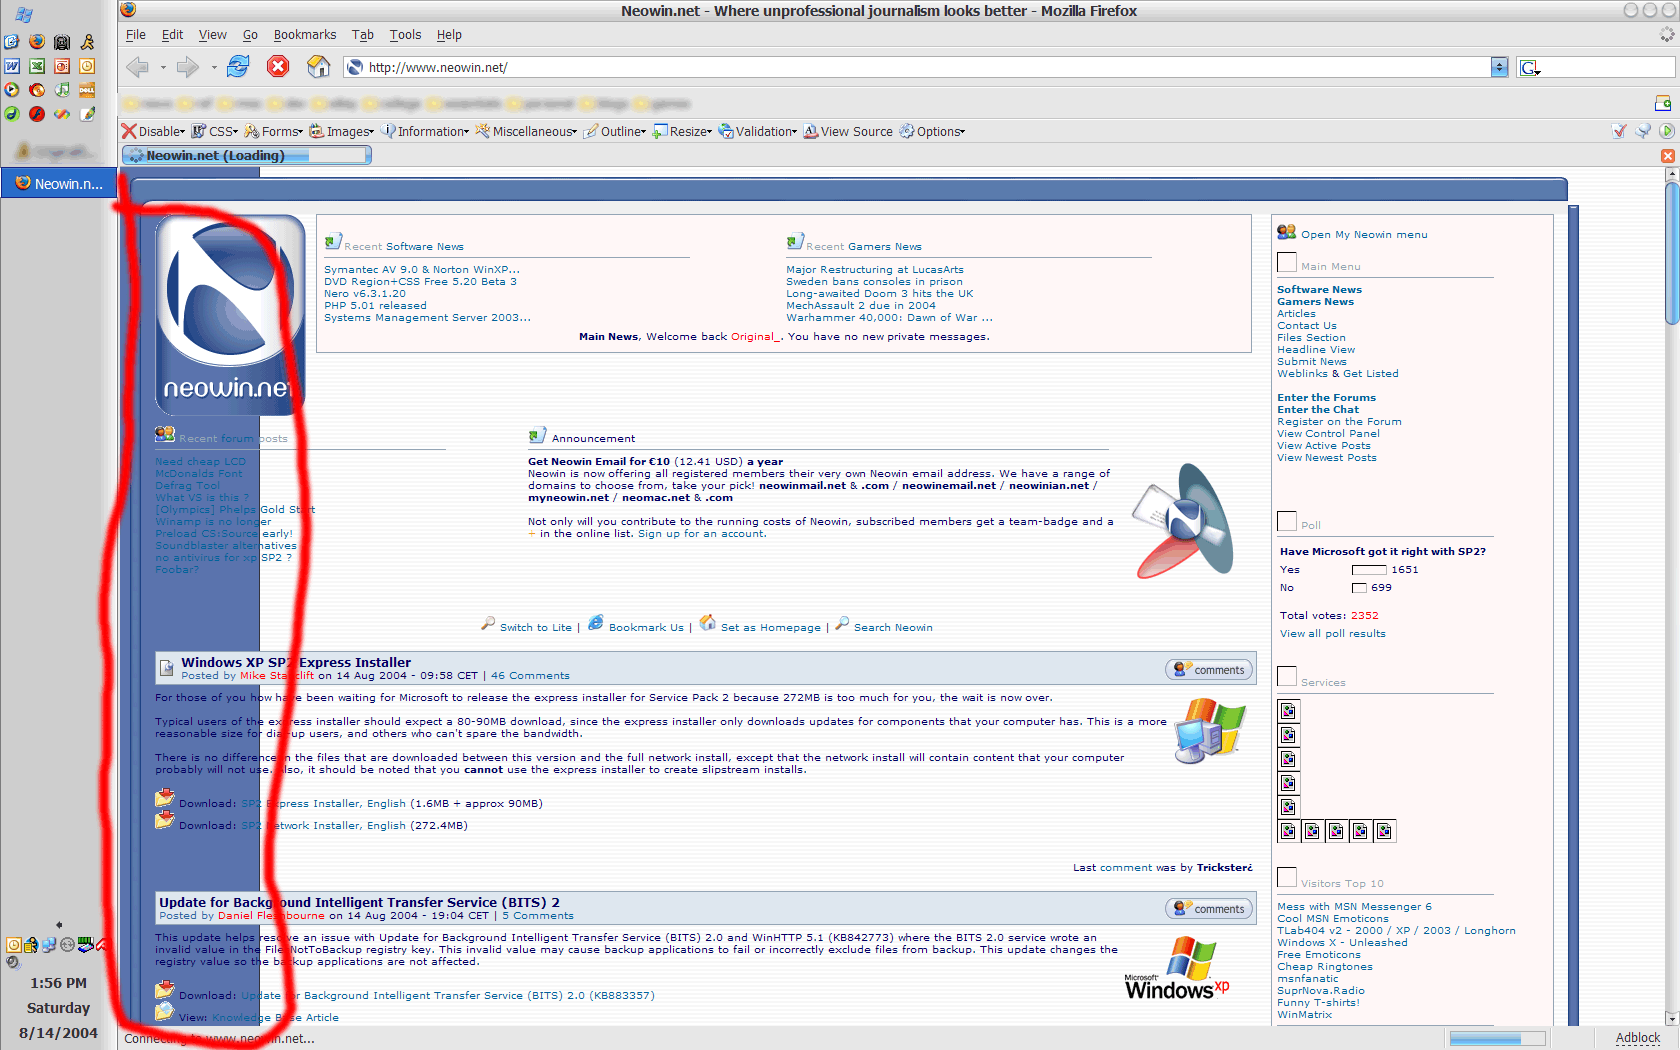Click the Reload page icon
The height and width of the screenshot is (1050, 1680).
click(238, 67)
